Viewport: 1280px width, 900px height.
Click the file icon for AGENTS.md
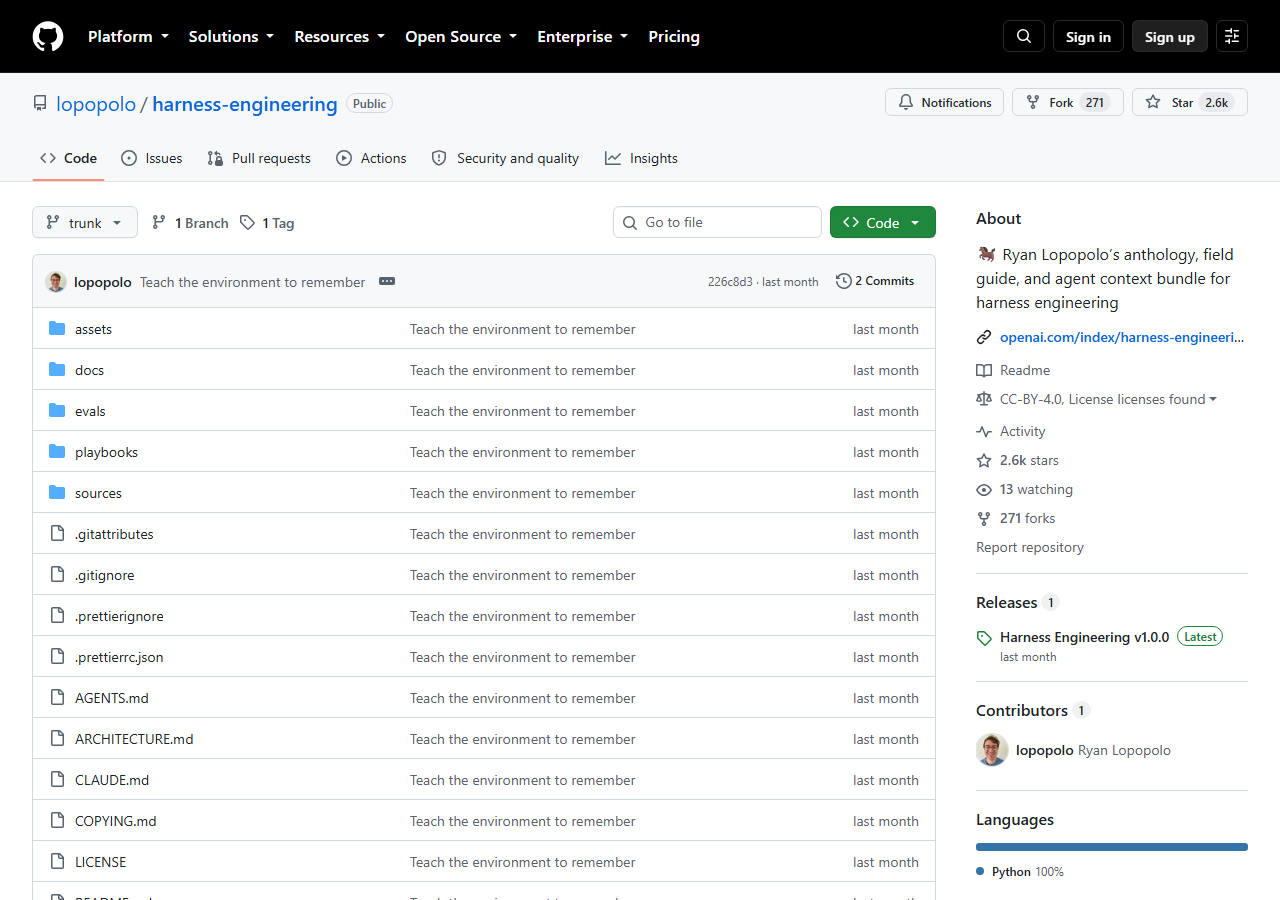[x=57, y=698]
